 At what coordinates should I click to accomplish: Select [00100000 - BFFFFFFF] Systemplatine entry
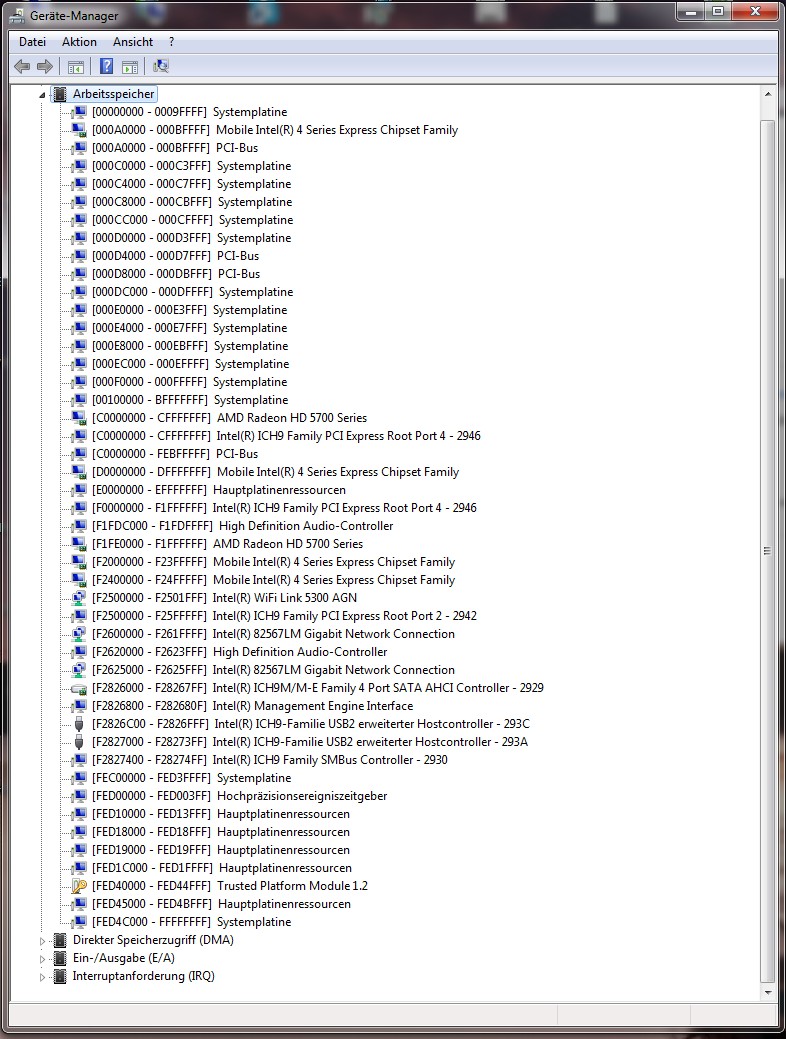pos(190,400)
